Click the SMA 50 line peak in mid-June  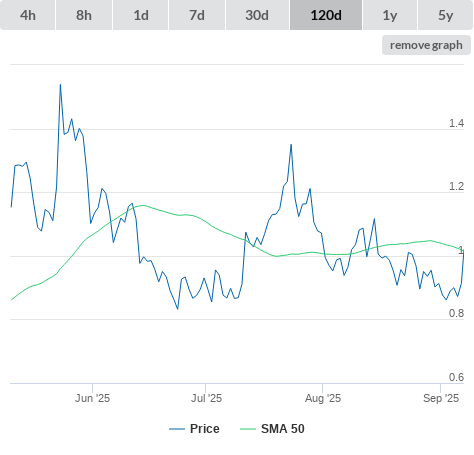[x=143, y=205]
